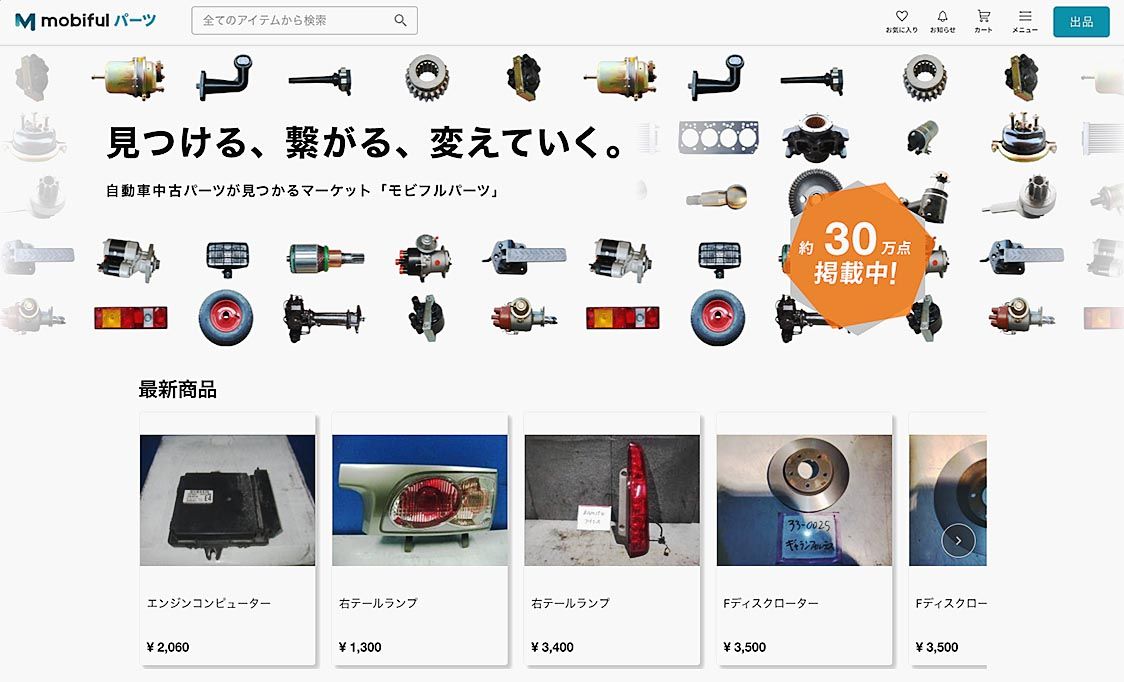Viewport: 1124px width, 682px height.
Task: Open the ¥1,300 右テールランプ photo
Action: point(420,500)
